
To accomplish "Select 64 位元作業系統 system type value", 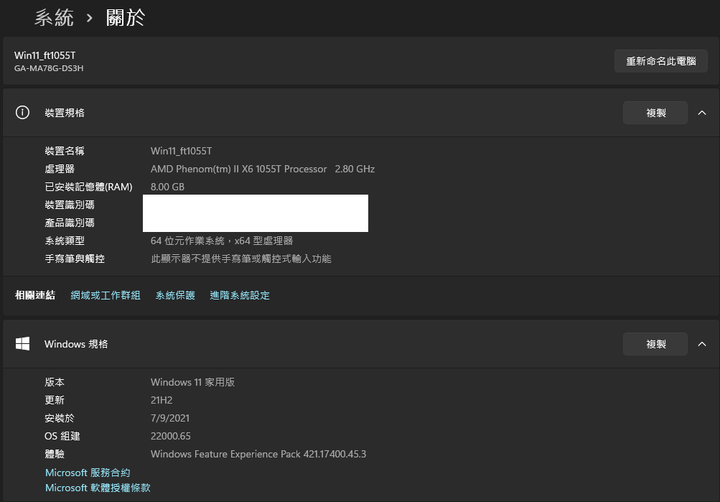I will (222, 241).
